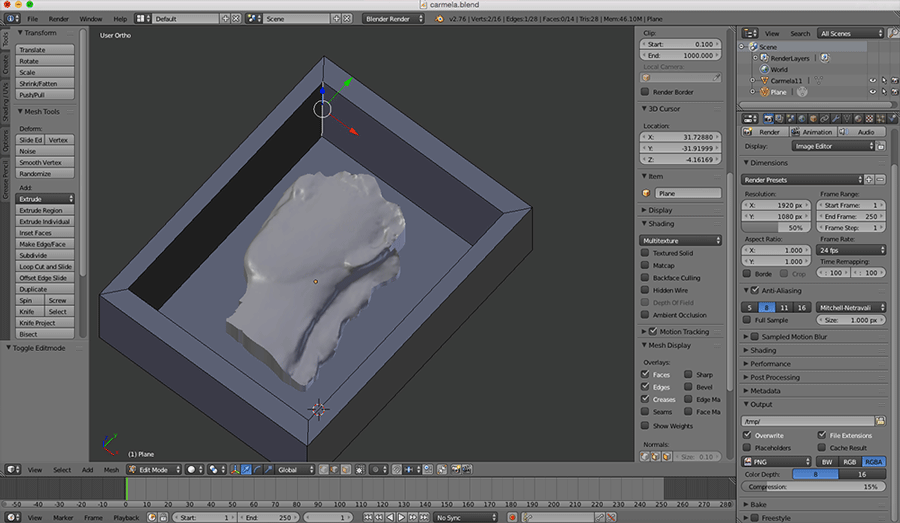This screenshot has width=900, height=523.
Task: Open the Help menu
Action: (120, 19)
